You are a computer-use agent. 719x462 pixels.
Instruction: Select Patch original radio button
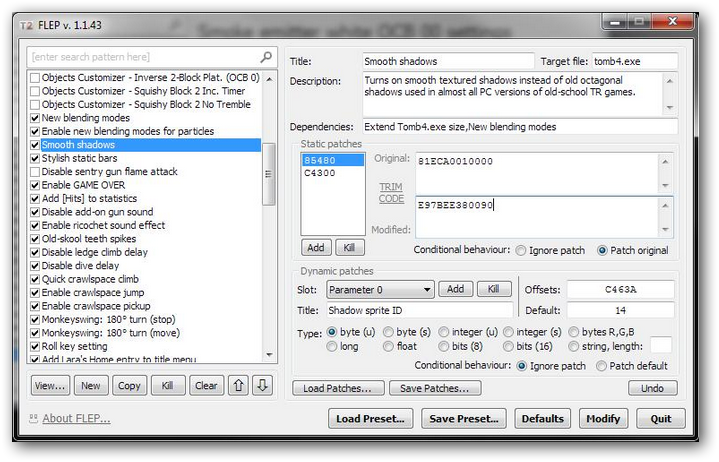click(x=602, y=251)
